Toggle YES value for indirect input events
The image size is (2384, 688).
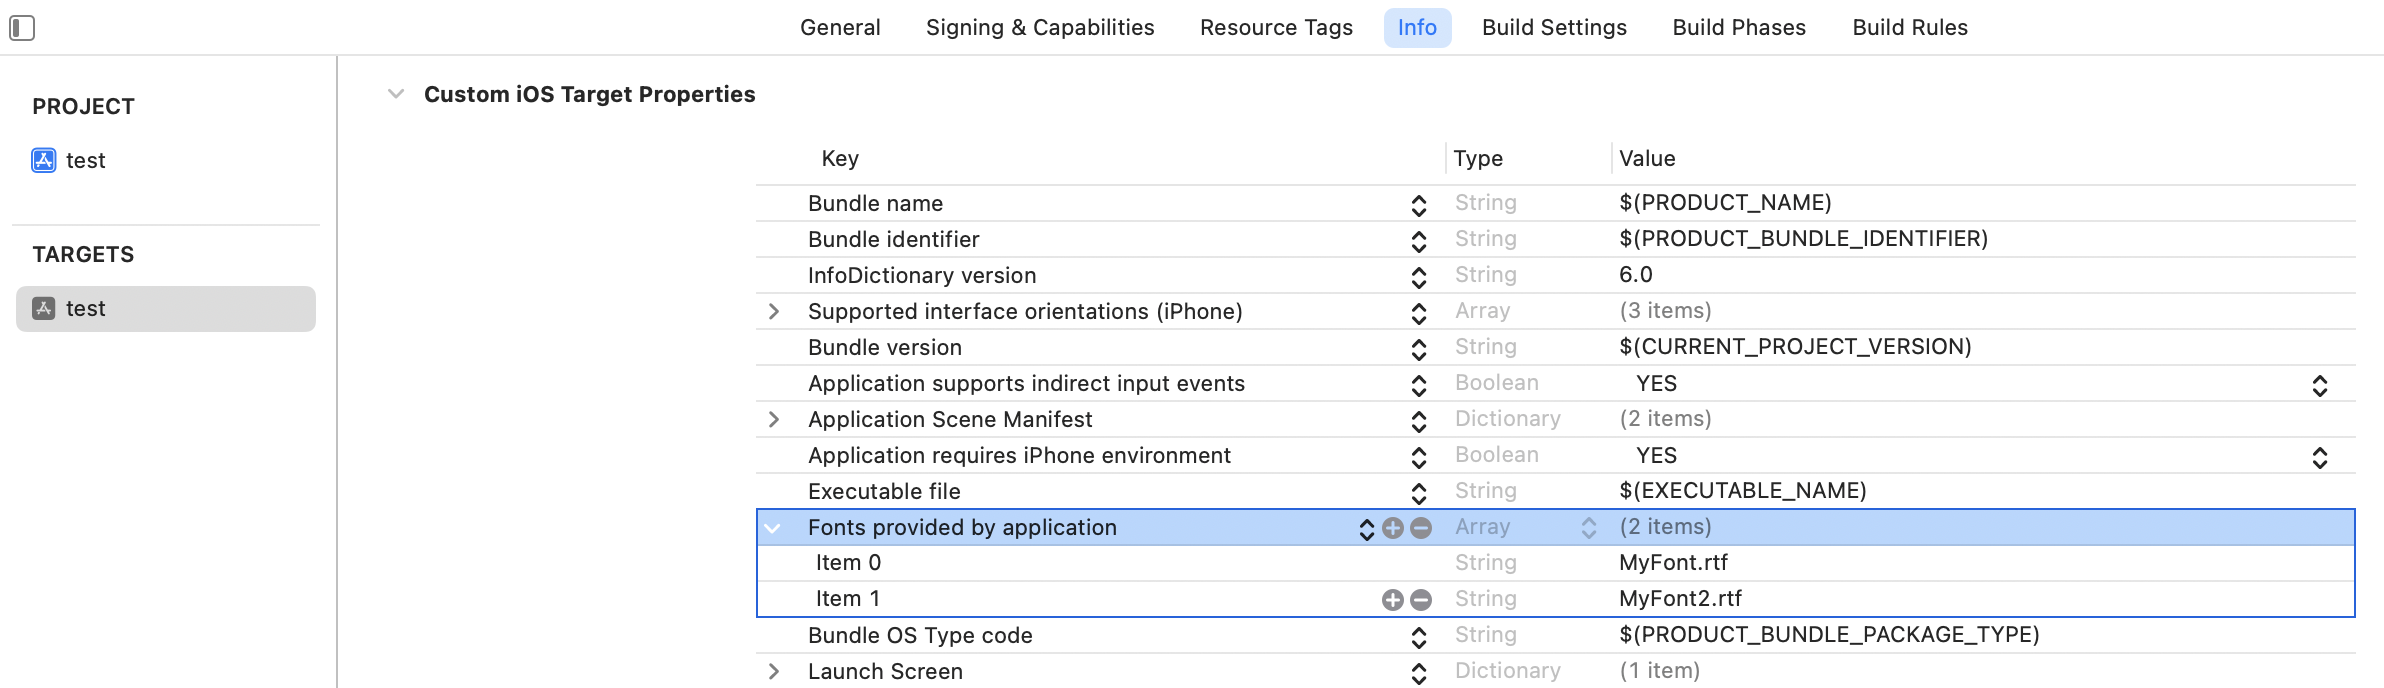click(x=2320, y=386)
